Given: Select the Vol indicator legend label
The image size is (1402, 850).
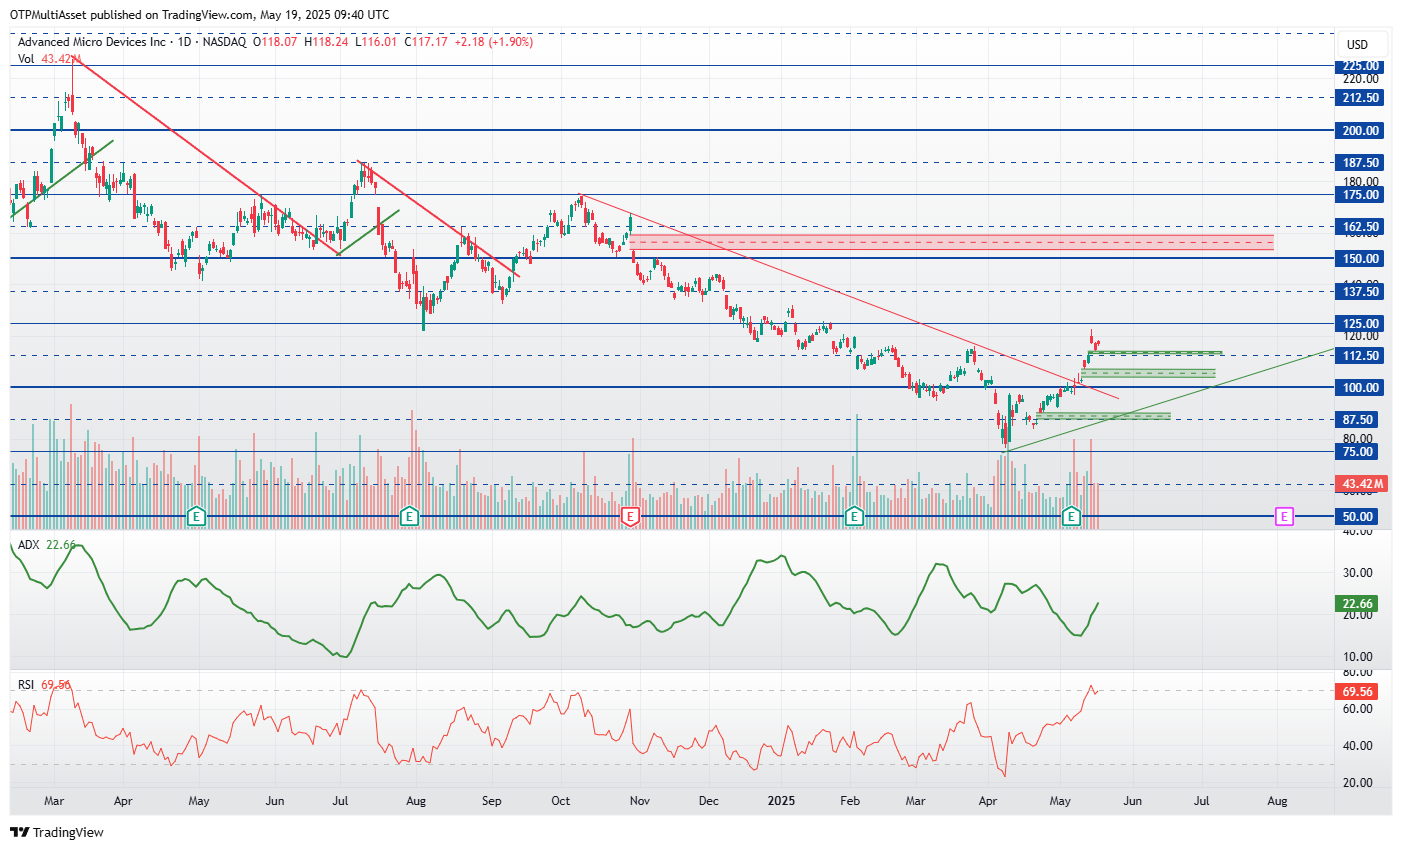Looking at the screenshot, I should click(x=26, y=59).
